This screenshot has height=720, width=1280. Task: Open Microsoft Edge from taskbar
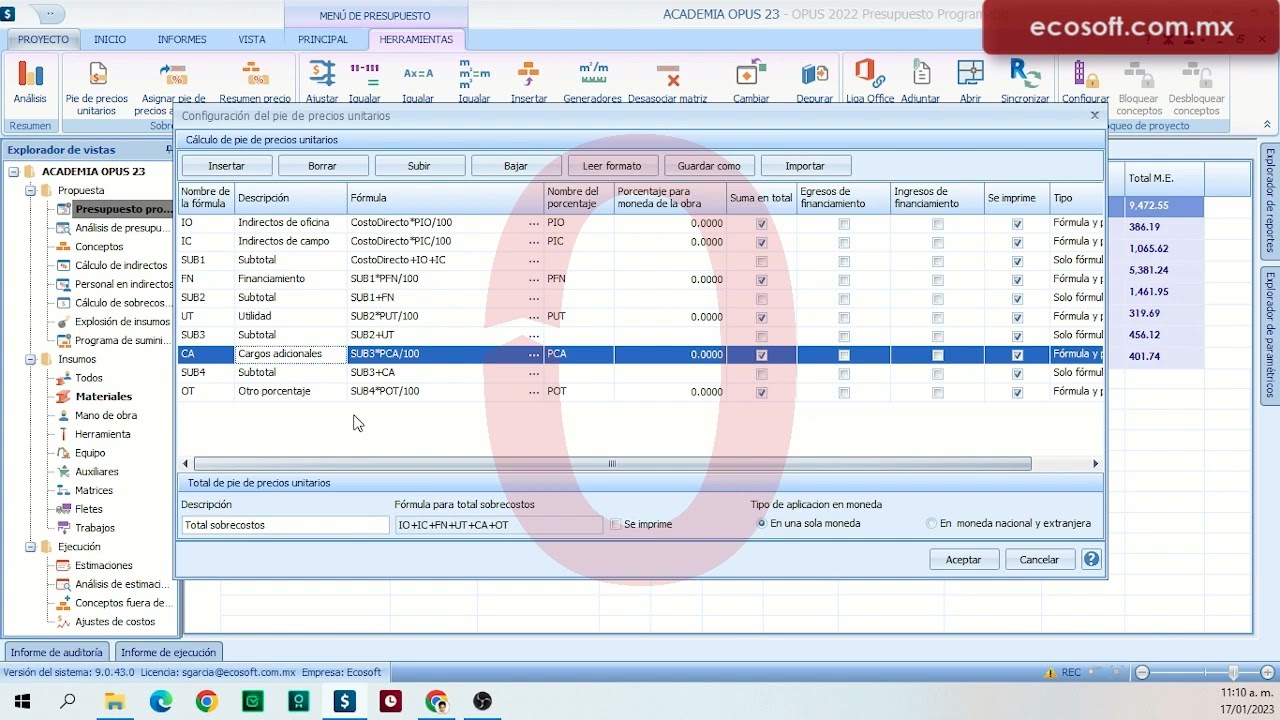coord(161,702)
